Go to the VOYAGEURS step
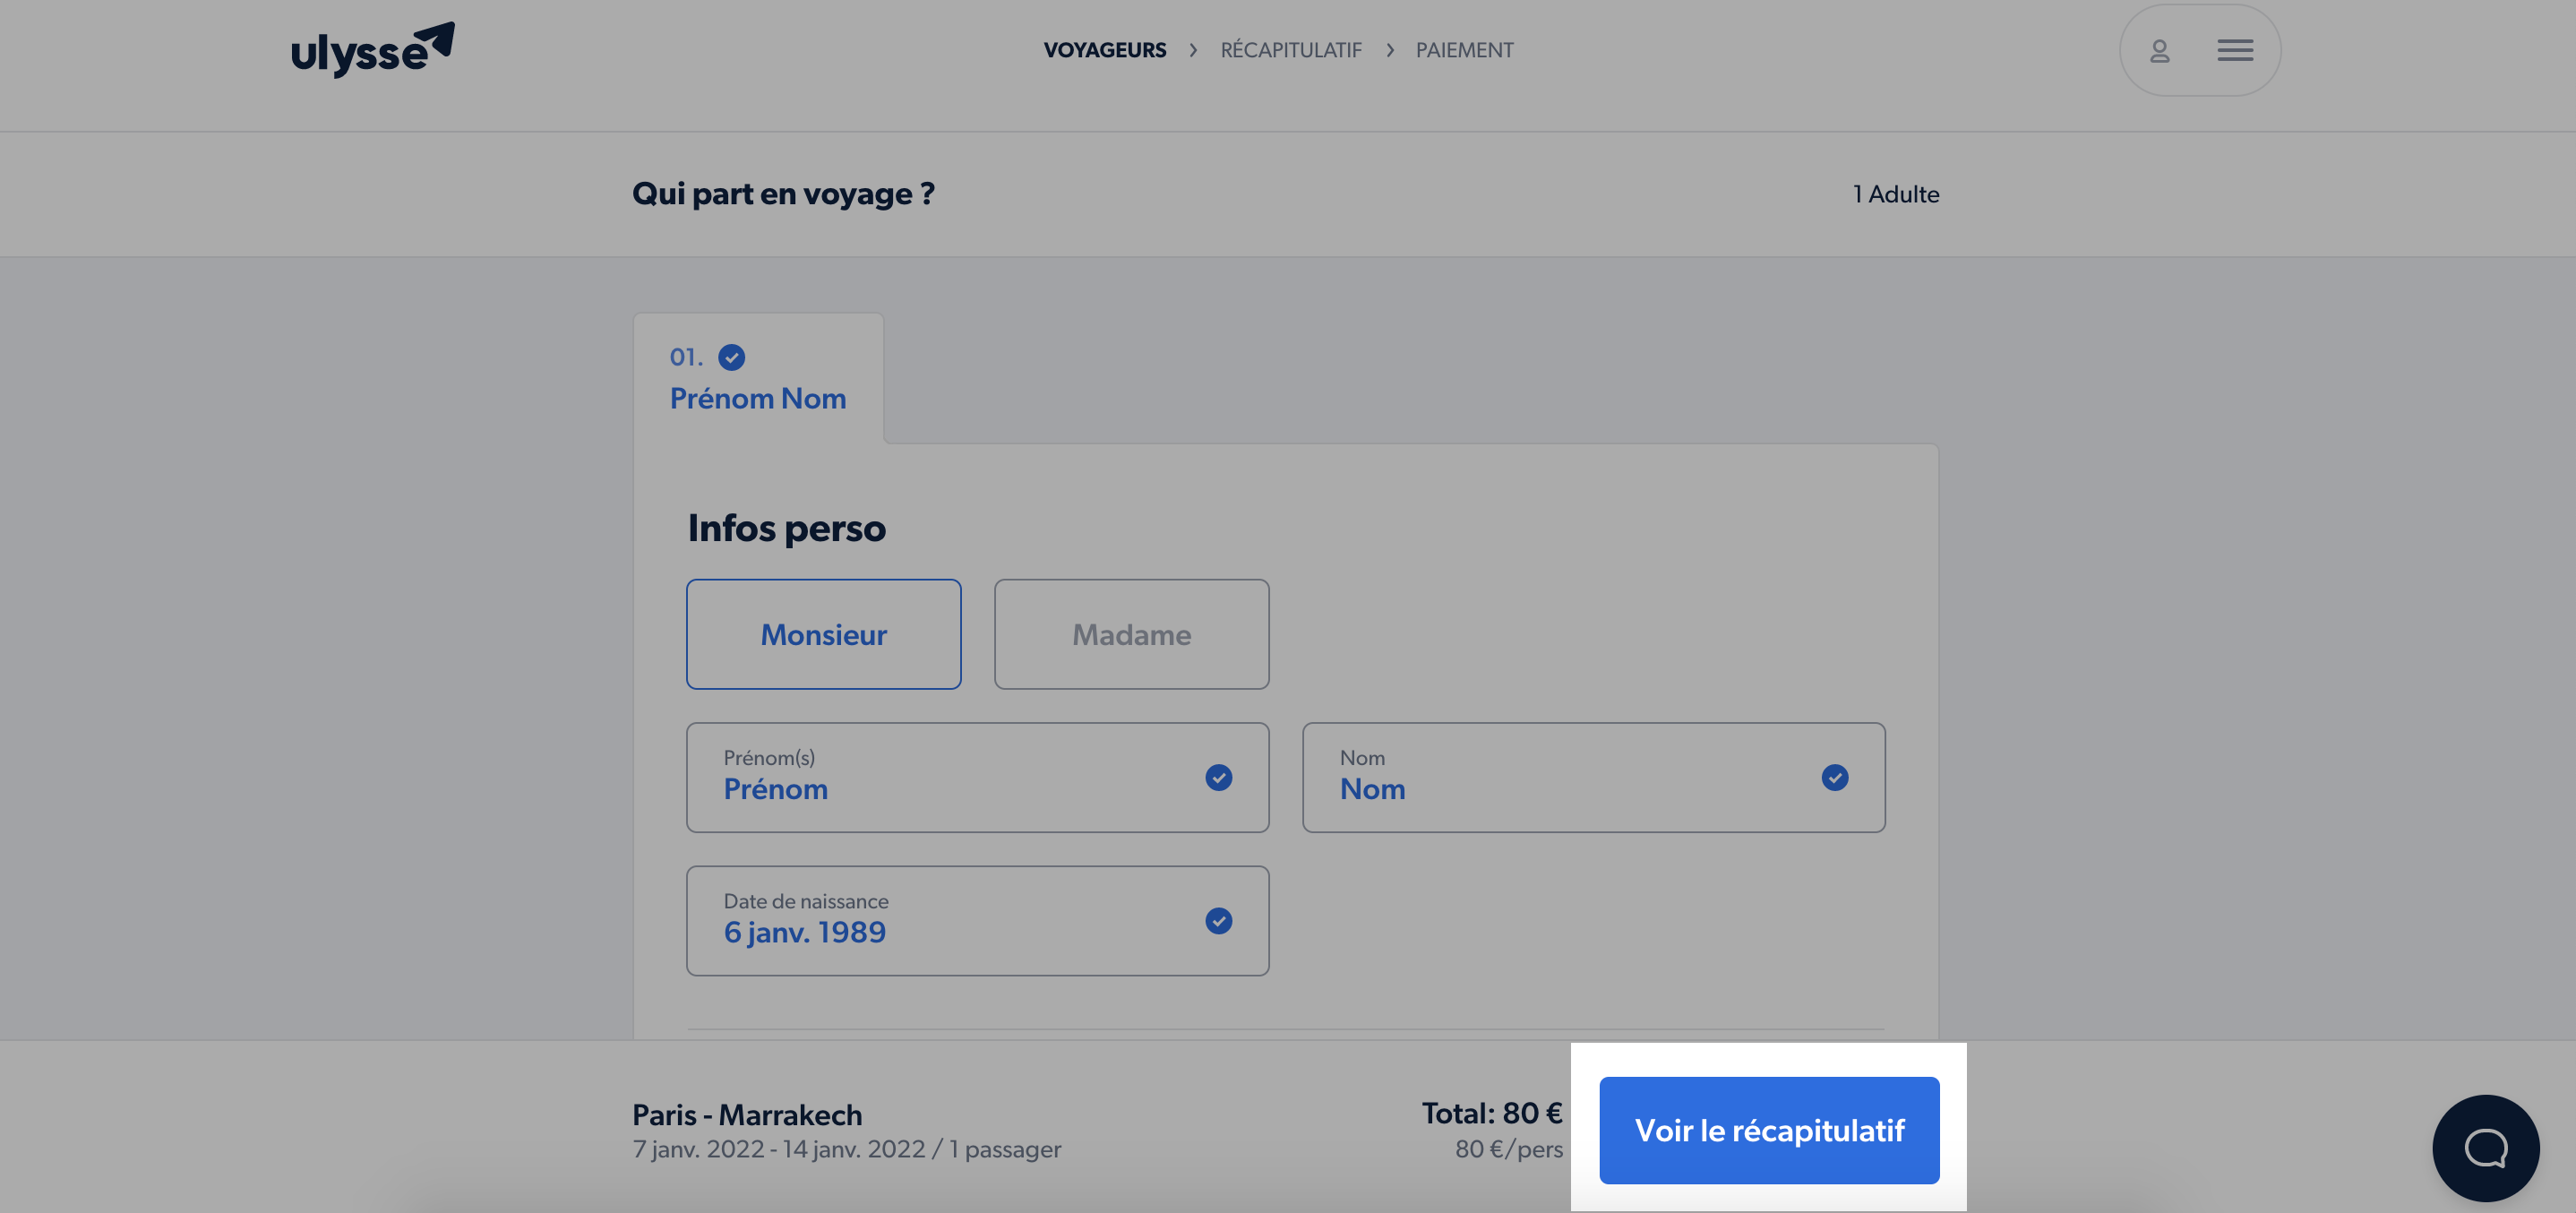The image size is (2576, 1213). 1104,50
